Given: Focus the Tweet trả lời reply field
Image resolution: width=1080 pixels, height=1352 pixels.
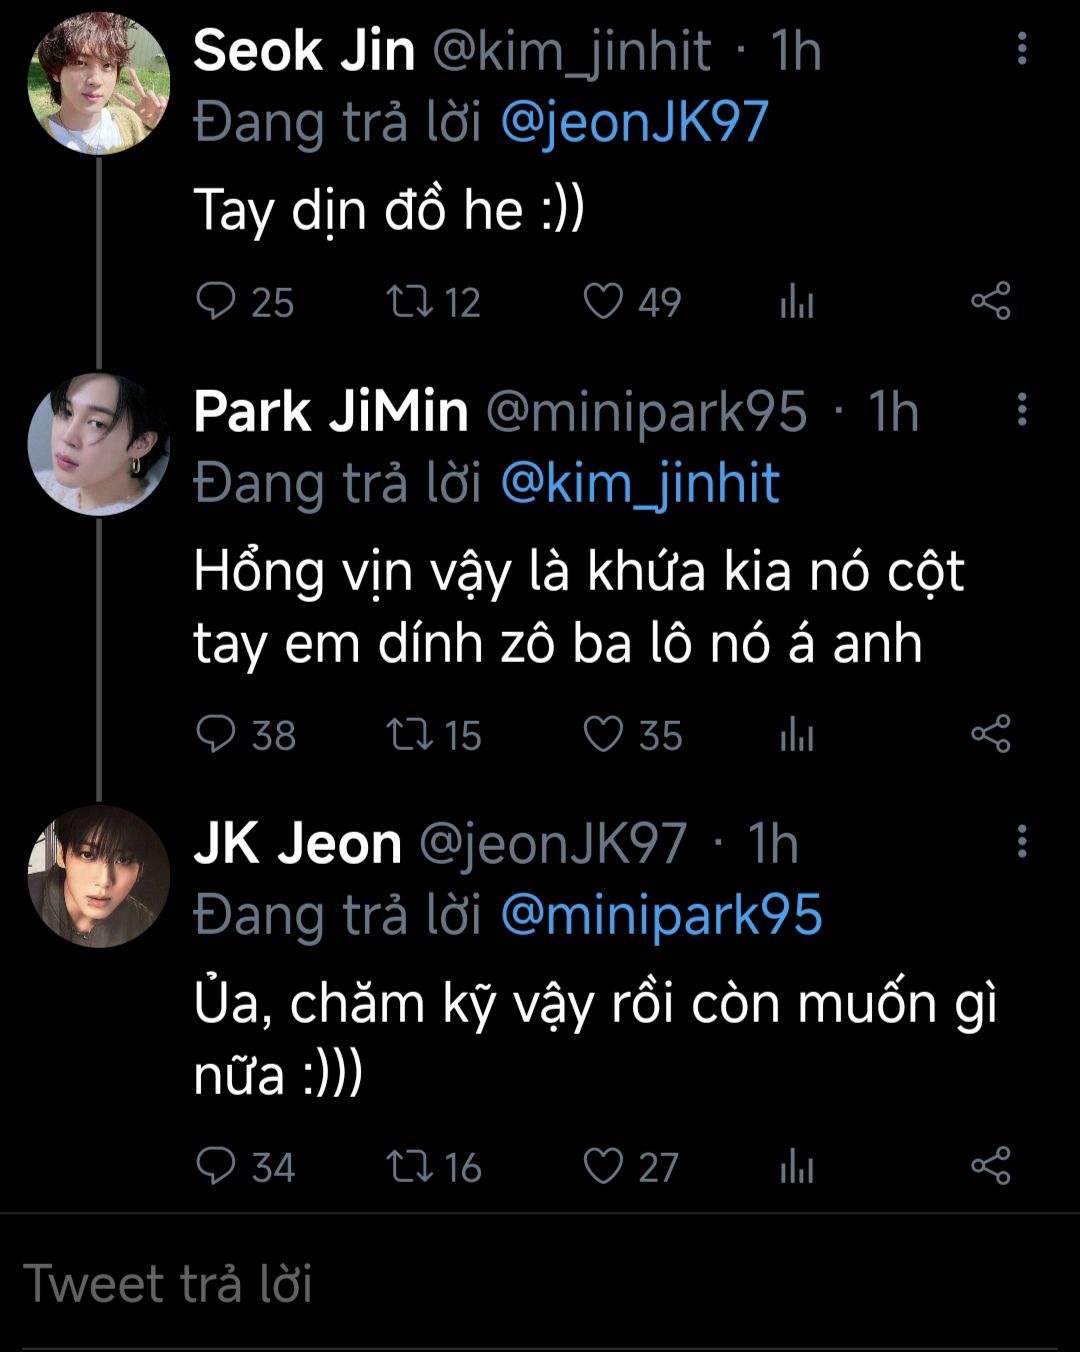Looking at the screenshot, I should 540,1284.
